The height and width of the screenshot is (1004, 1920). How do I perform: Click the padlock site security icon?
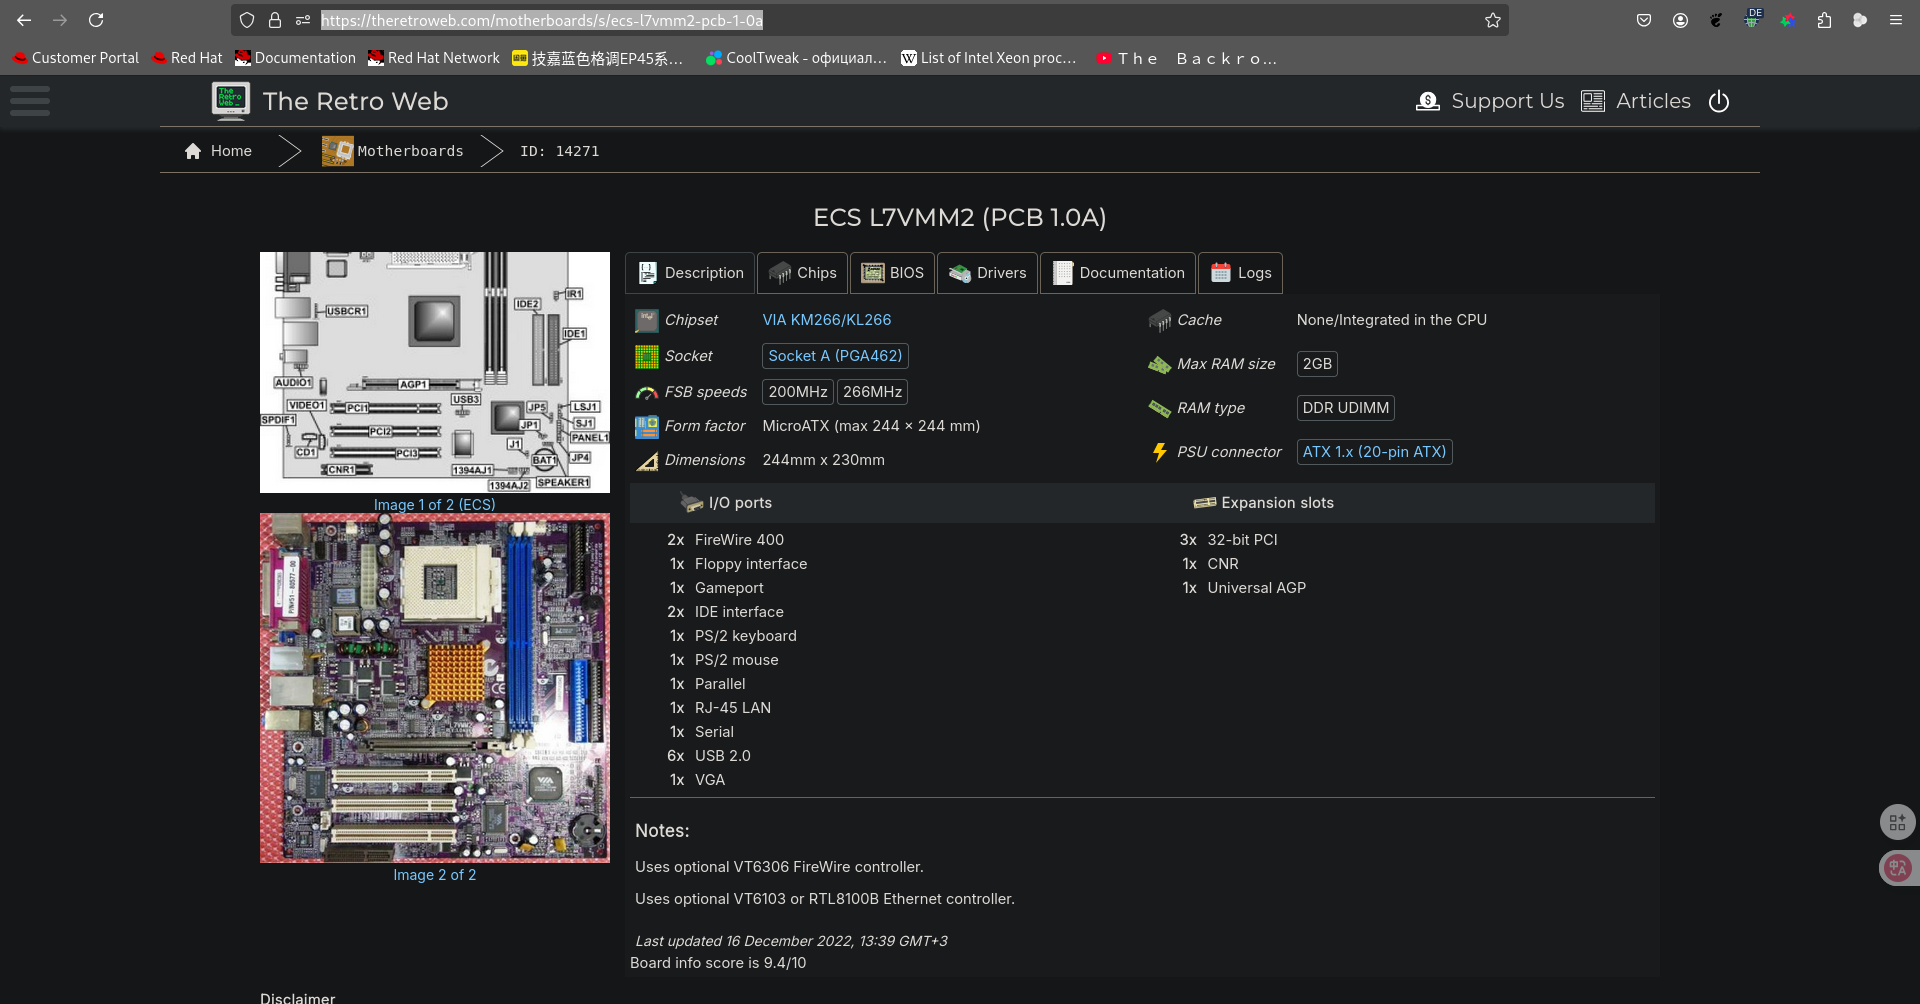[x=275, y=20]
